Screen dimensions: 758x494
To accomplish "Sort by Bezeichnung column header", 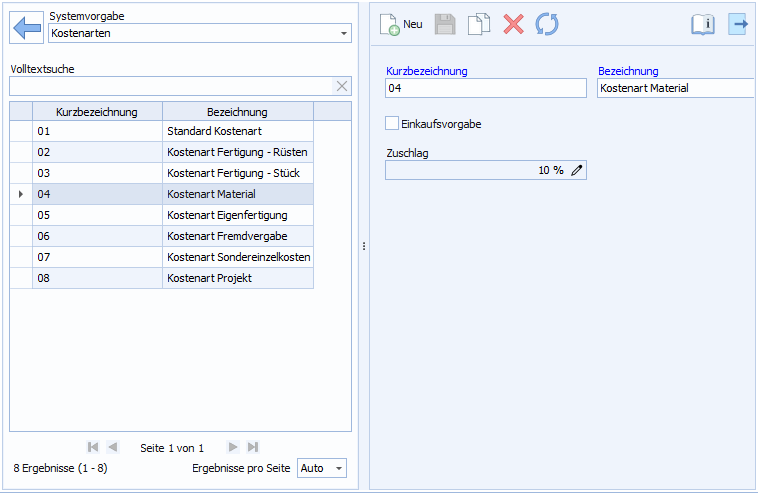I will coord(237,111).
